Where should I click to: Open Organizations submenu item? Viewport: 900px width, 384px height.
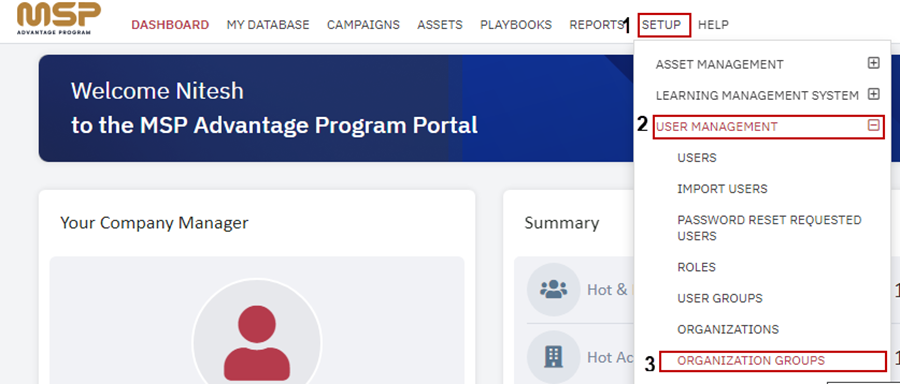coord(728,329)
